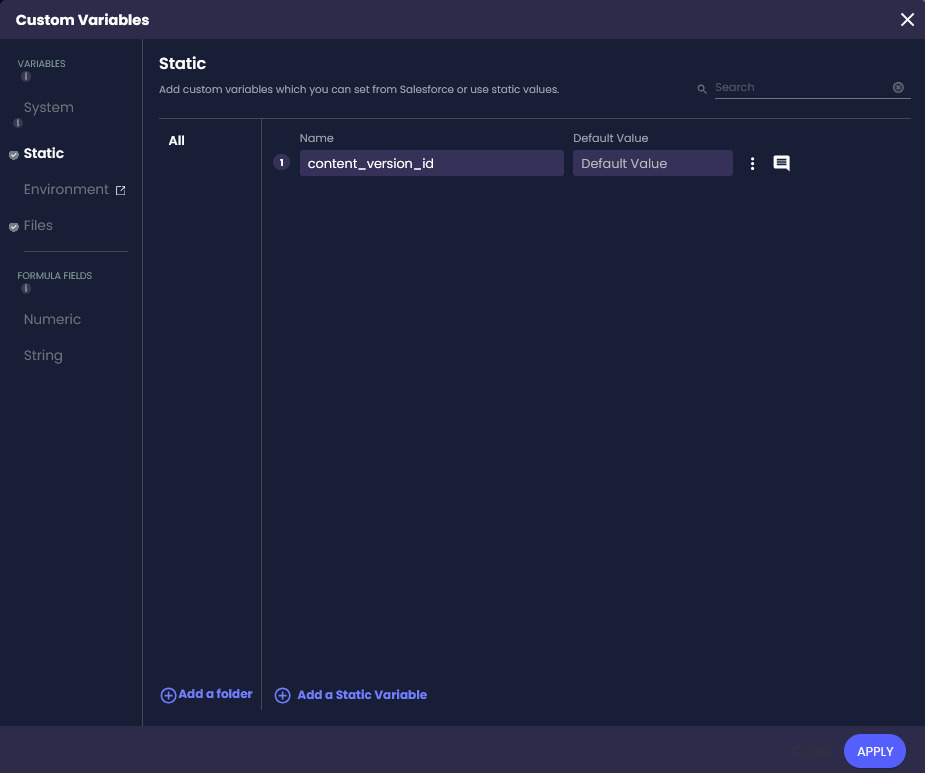
Task: Open the three-dot options menu for content_version_id
Action: click(x=752, y=163)
